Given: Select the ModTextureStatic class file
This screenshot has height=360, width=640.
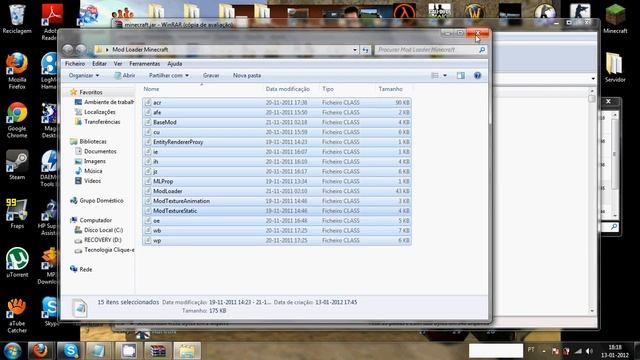Looking at the screenshot, I should coord(277,211).
